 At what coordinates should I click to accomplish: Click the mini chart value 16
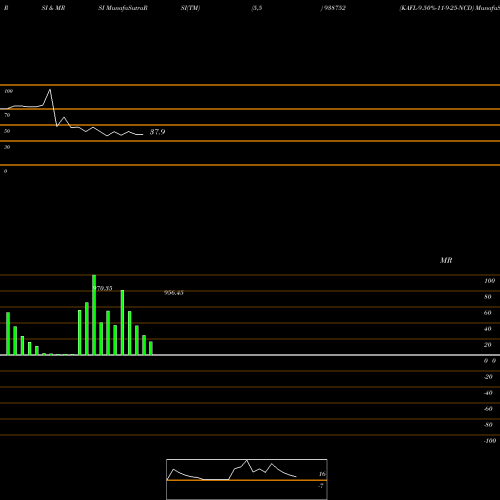point(322,474)
